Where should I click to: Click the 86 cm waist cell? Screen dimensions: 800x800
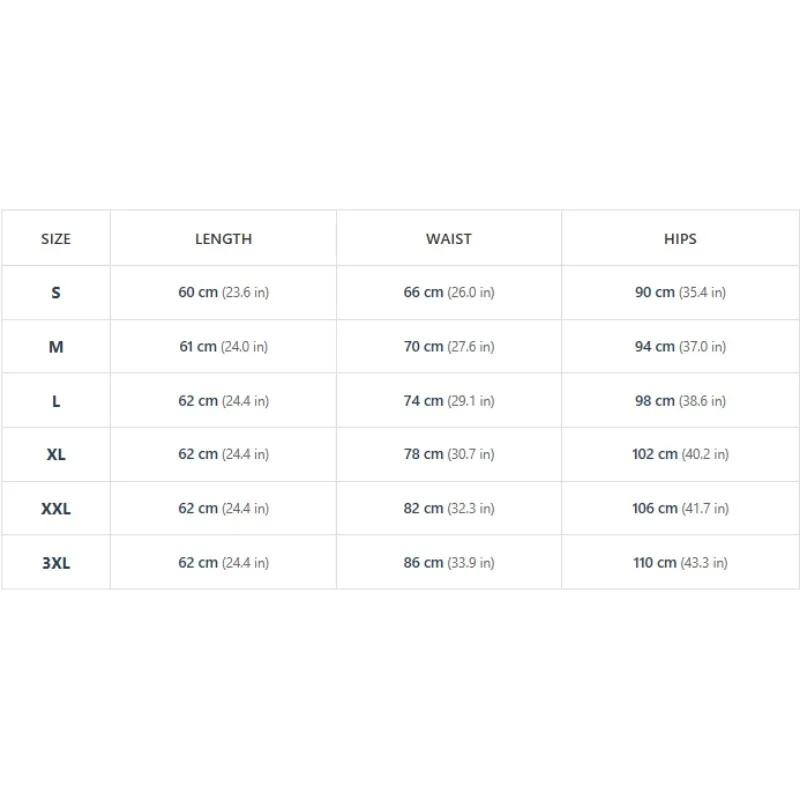click(449, 563)
